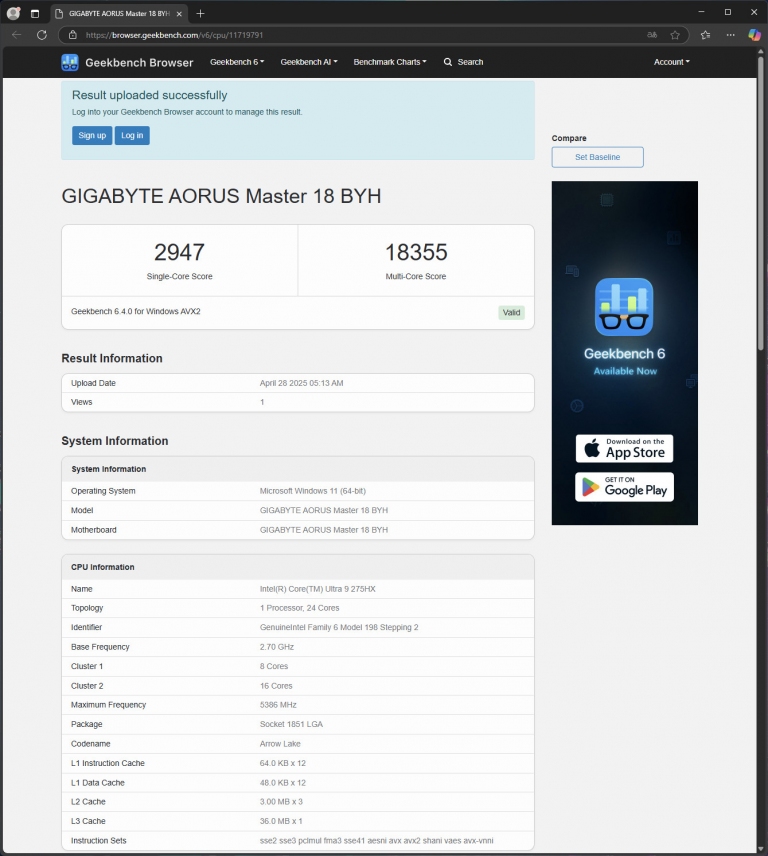
Task: Open a new tab with plus icon
Action: 200,14
